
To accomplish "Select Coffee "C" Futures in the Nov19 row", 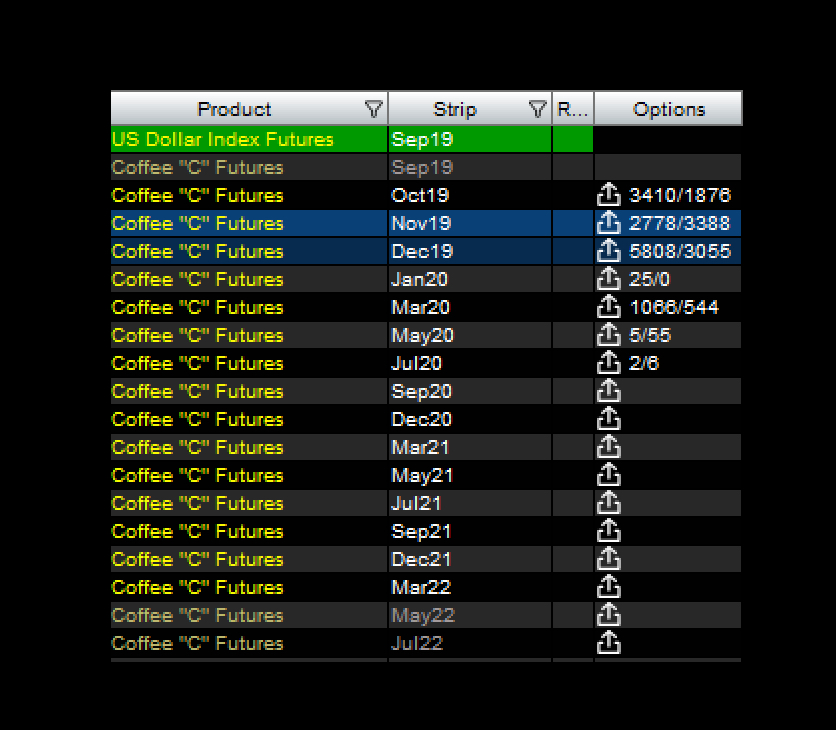I will [197, 223].
